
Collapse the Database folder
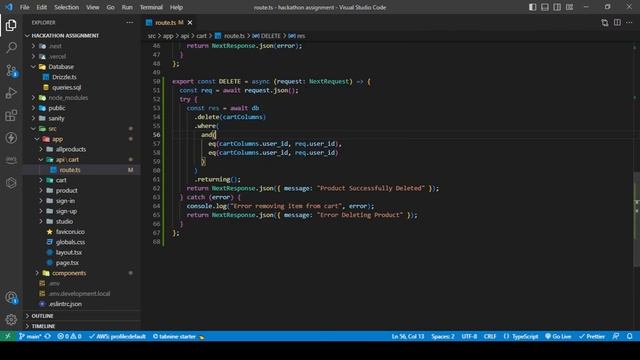[x=61, y=67]
